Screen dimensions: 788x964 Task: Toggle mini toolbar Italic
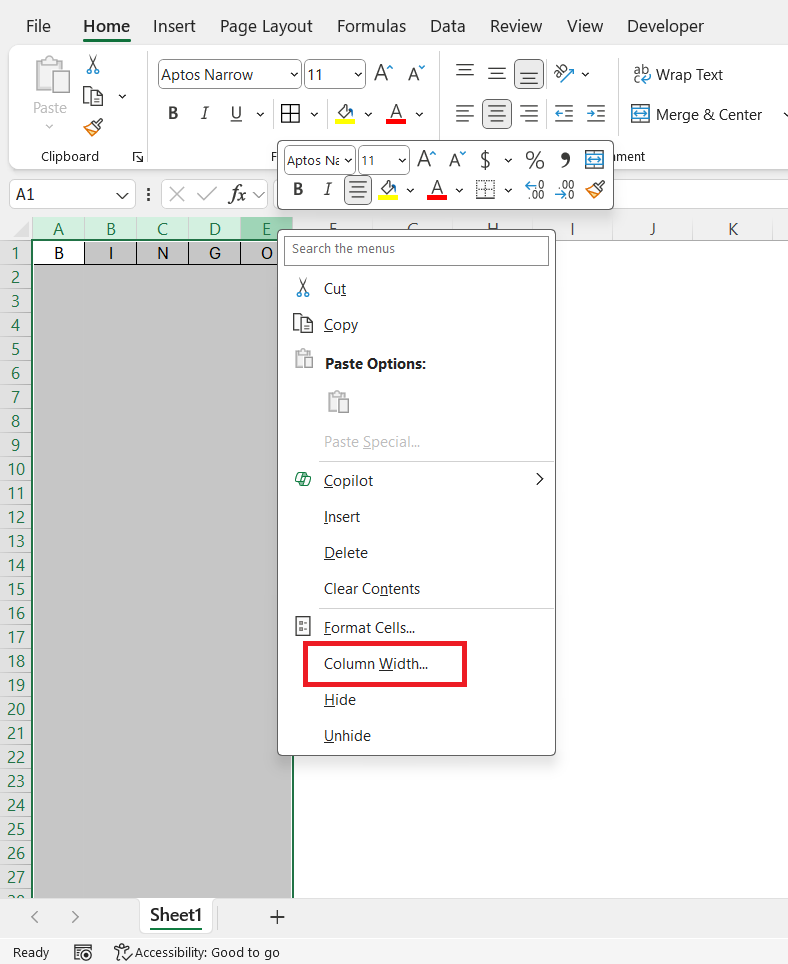point(328,189)
